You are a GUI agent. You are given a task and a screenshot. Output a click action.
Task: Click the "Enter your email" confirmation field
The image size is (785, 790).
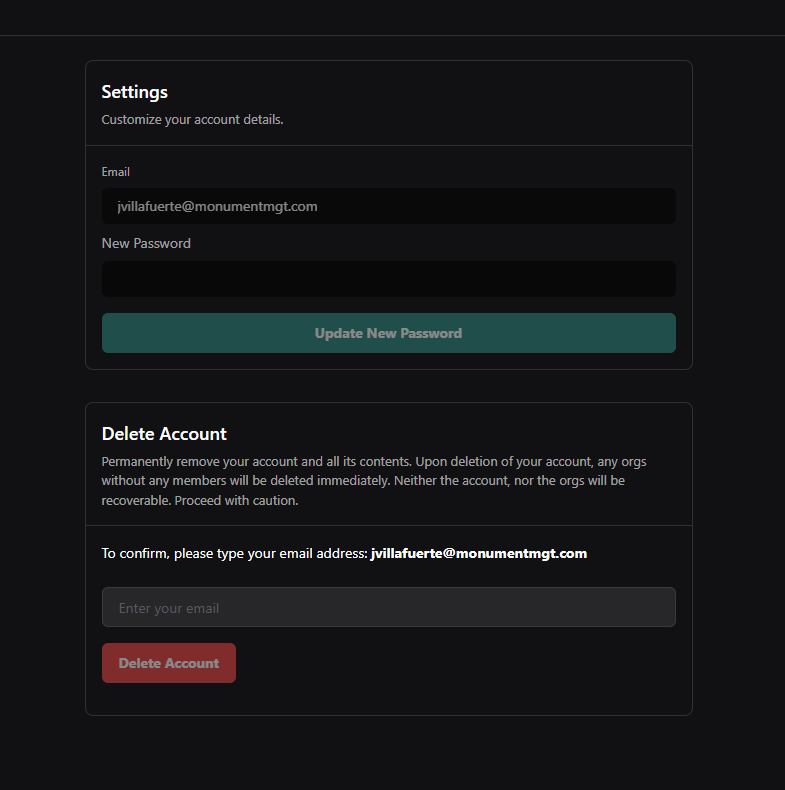388,607
